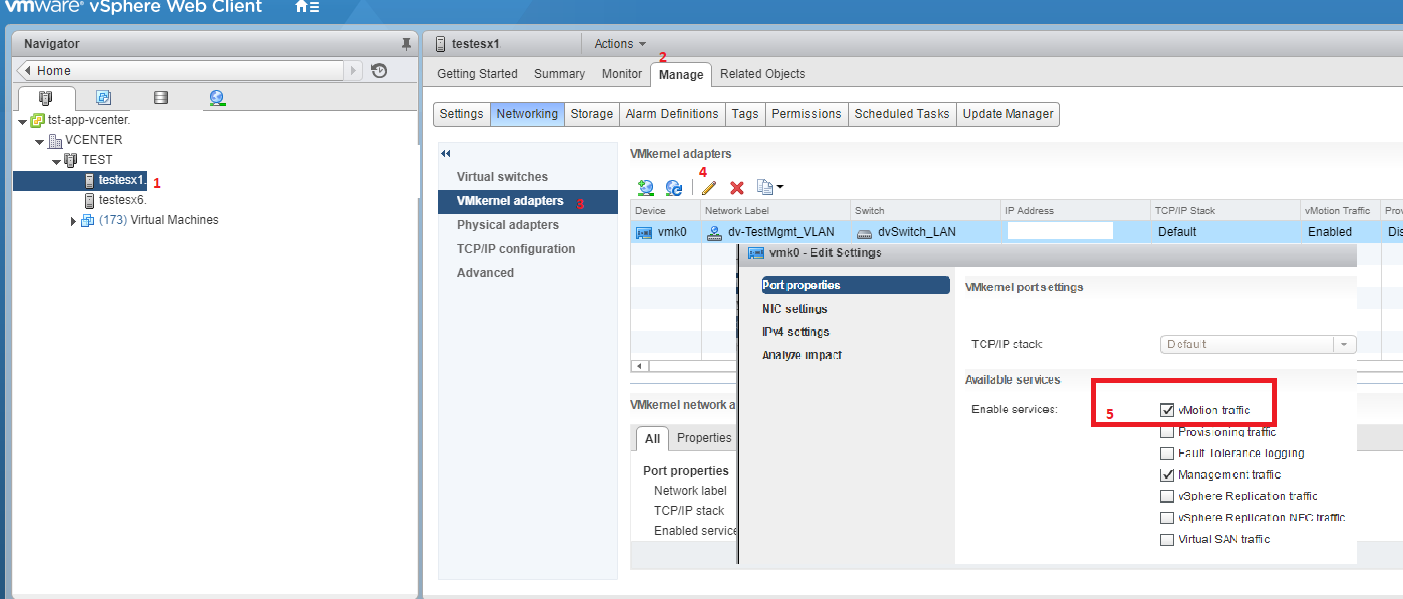This screenshot has width=1403, height=599.
Task: Open the Tags sub-tab
Action: tap(745, 114)
